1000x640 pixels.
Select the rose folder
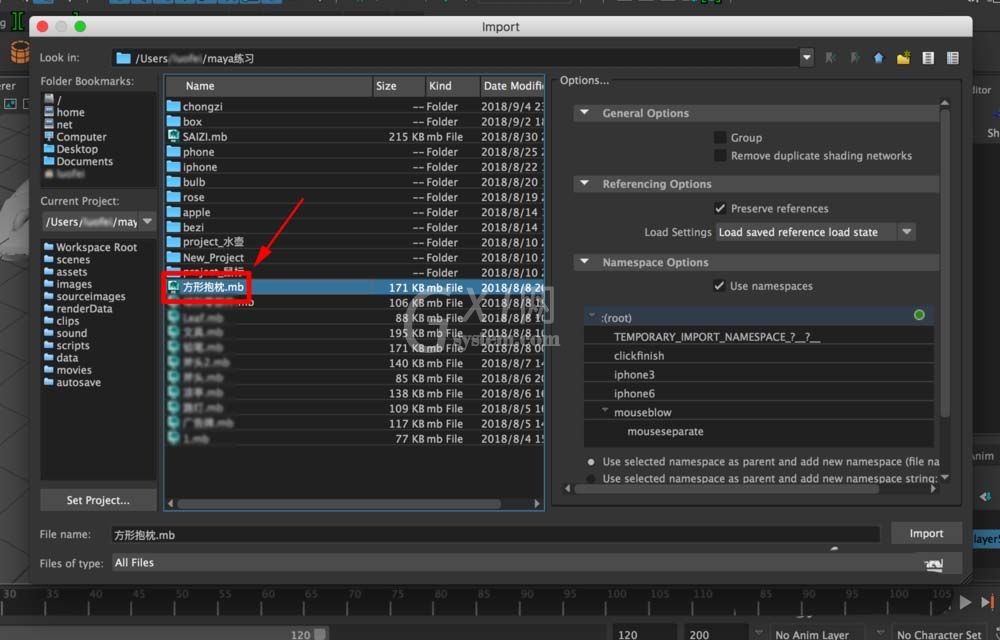pyautogui.click(x=355, y=197)
